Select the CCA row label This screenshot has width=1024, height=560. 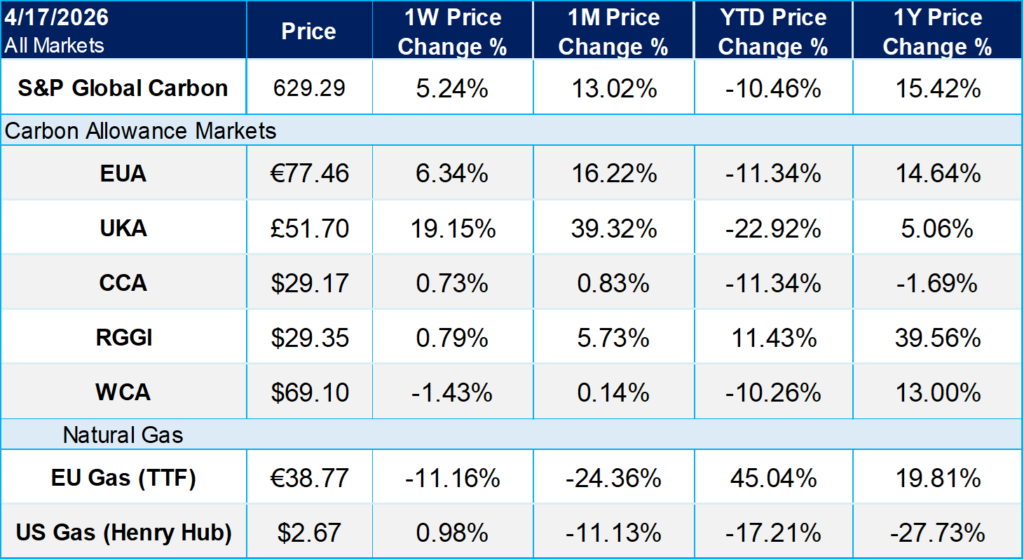click(123, 283)
